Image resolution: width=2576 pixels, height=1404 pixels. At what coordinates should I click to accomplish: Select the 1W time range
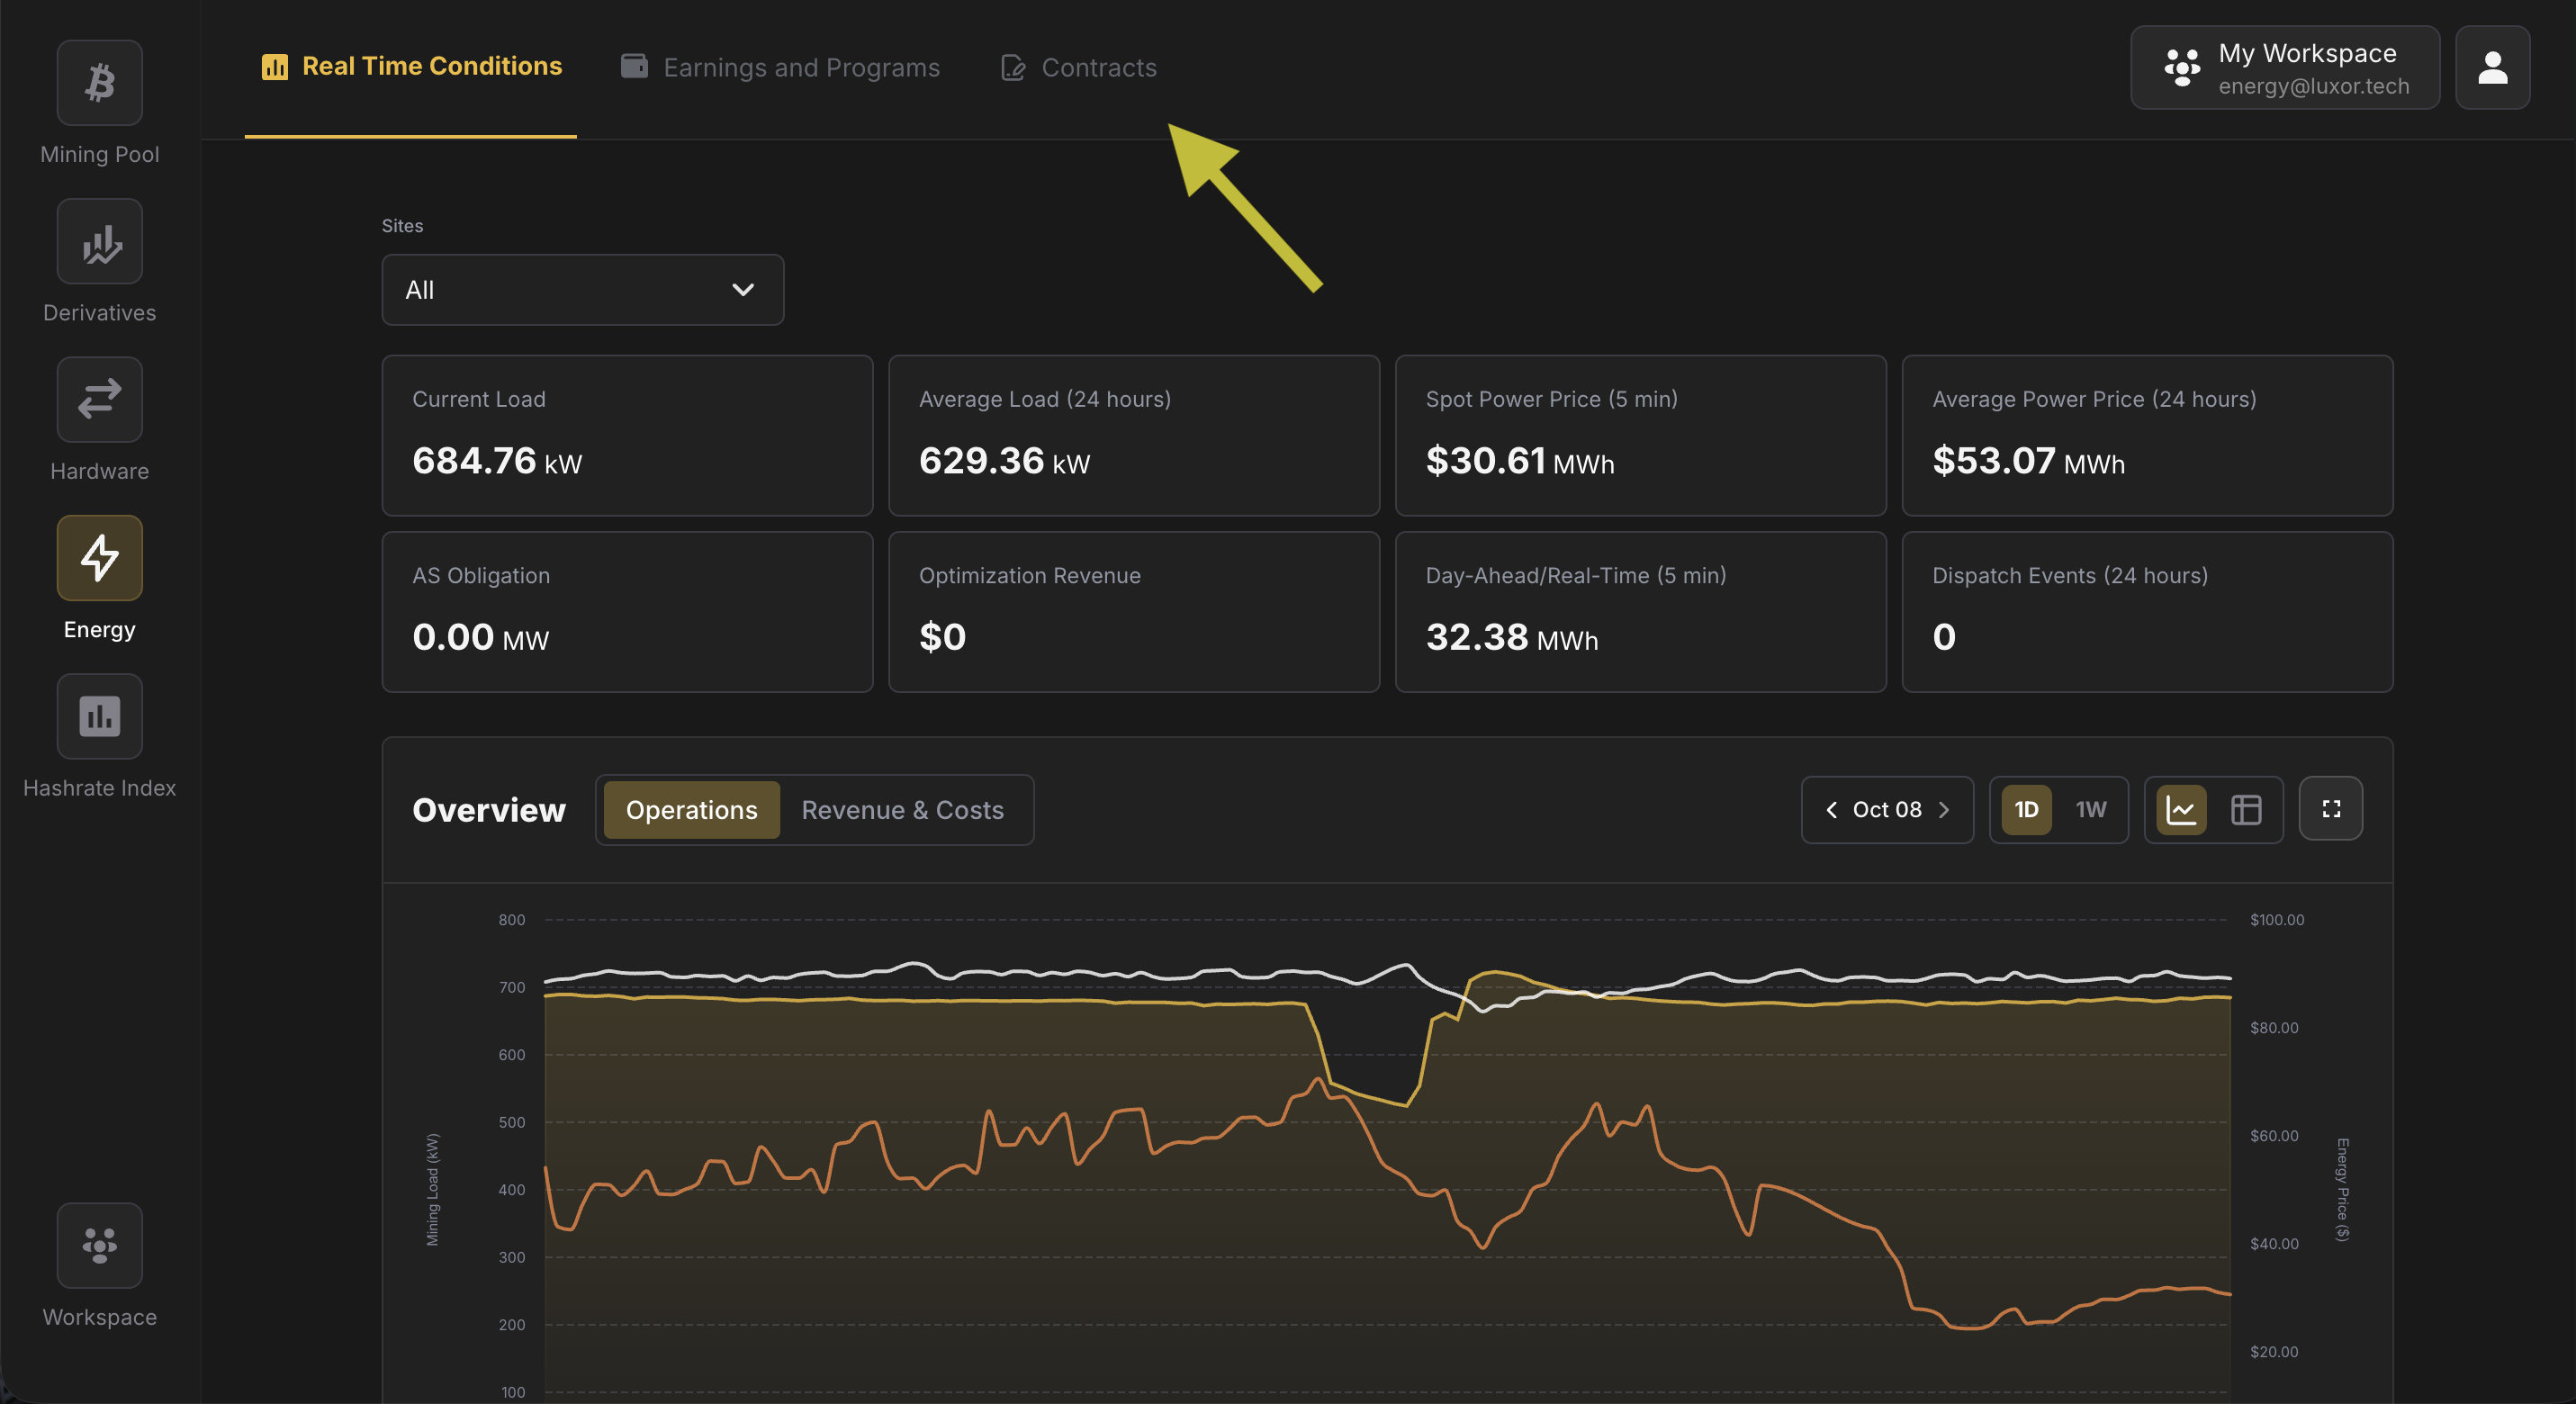[2090, 809]
